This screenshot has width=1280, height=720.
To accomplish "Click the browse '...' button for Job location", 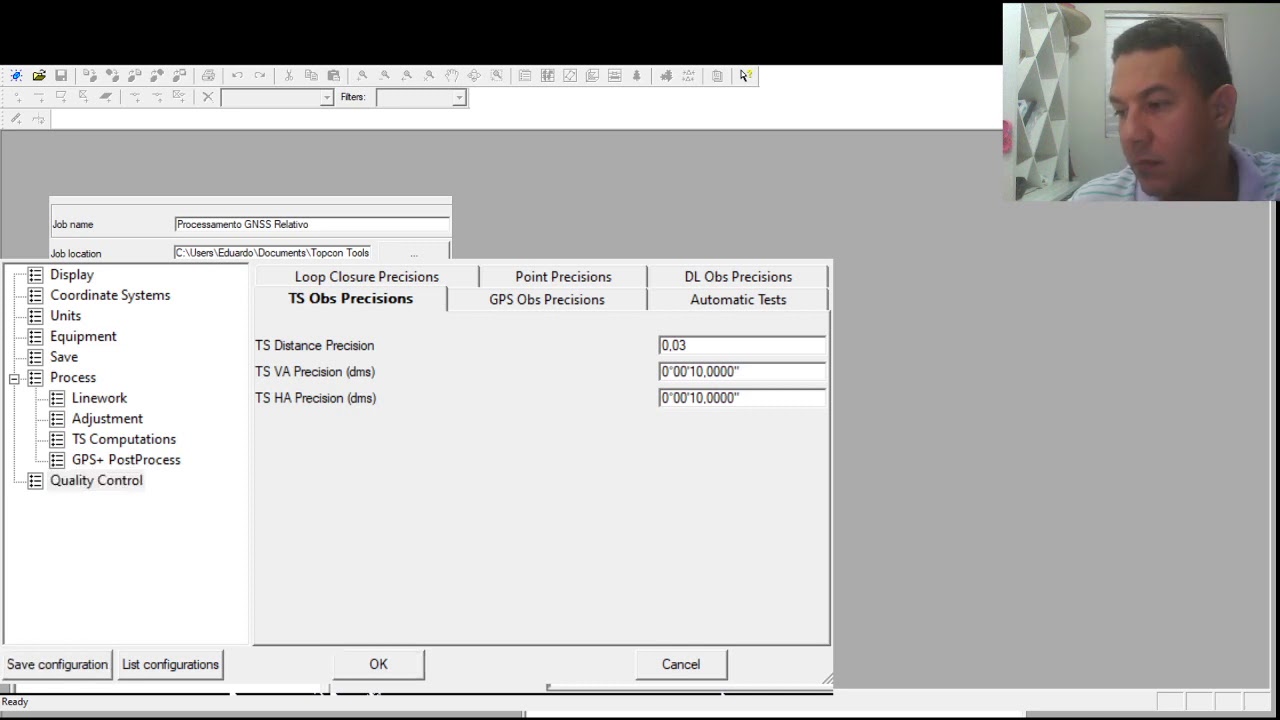I will [x=413, y=254].
